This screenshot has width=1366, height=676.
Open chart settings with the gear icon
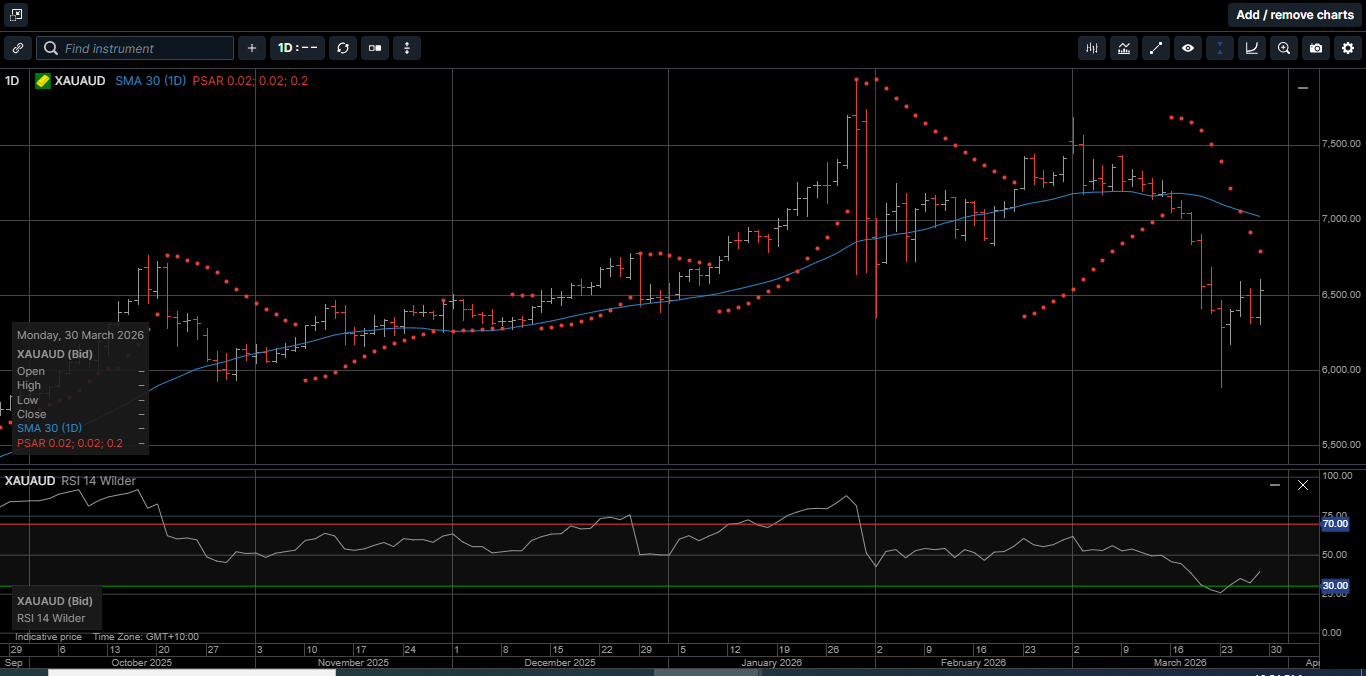pyautogui.click(x=1348, y=47)
